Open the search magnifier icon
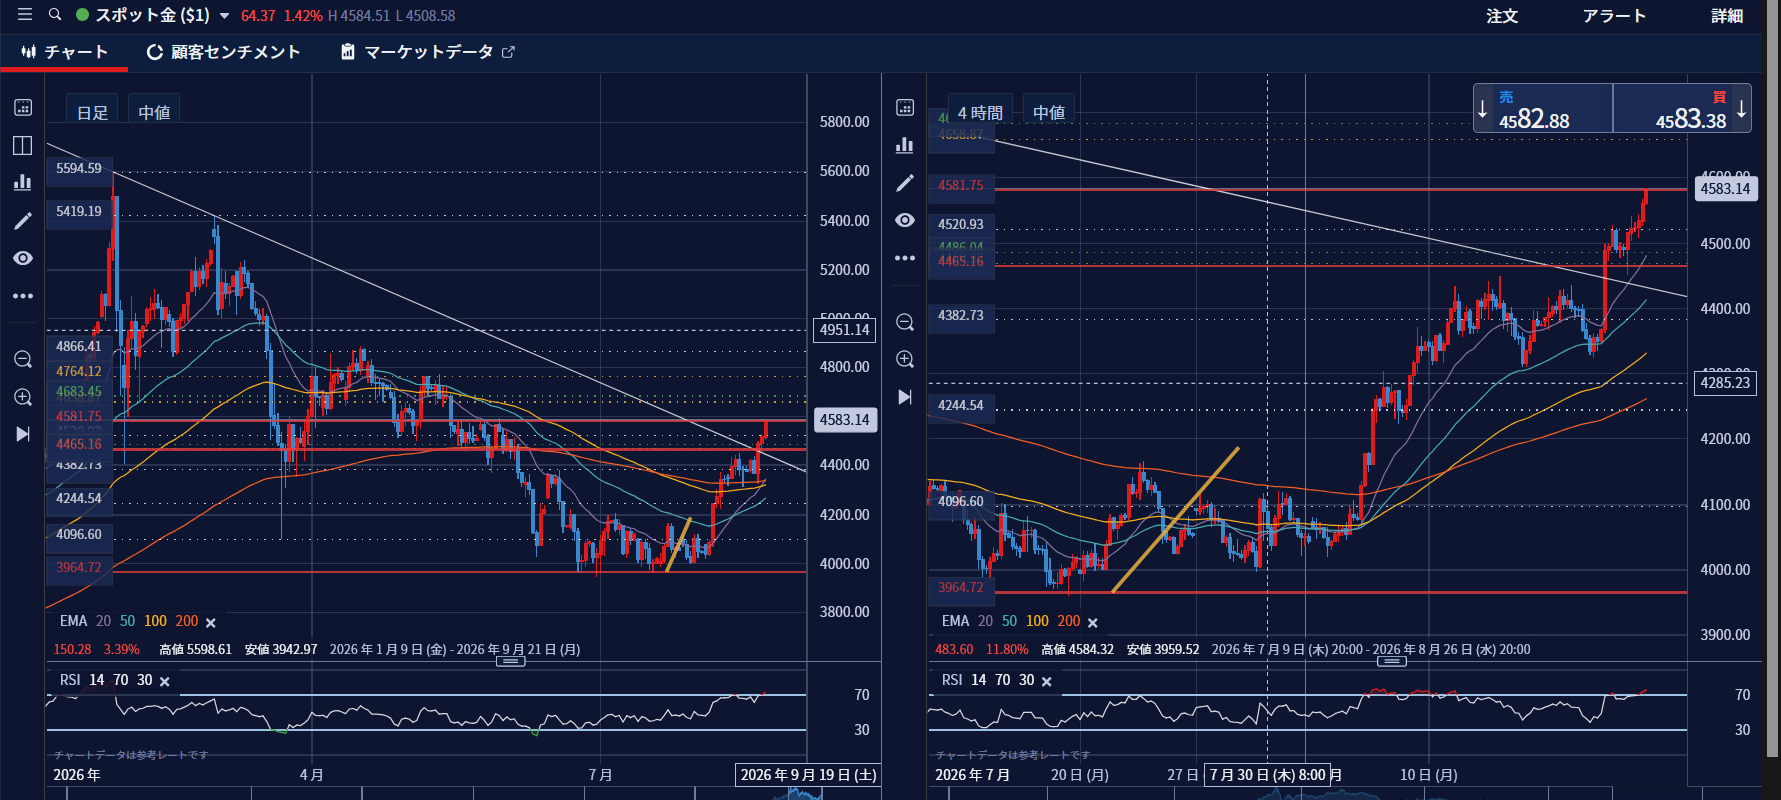The image size is (1781, 800). (55, 15)
